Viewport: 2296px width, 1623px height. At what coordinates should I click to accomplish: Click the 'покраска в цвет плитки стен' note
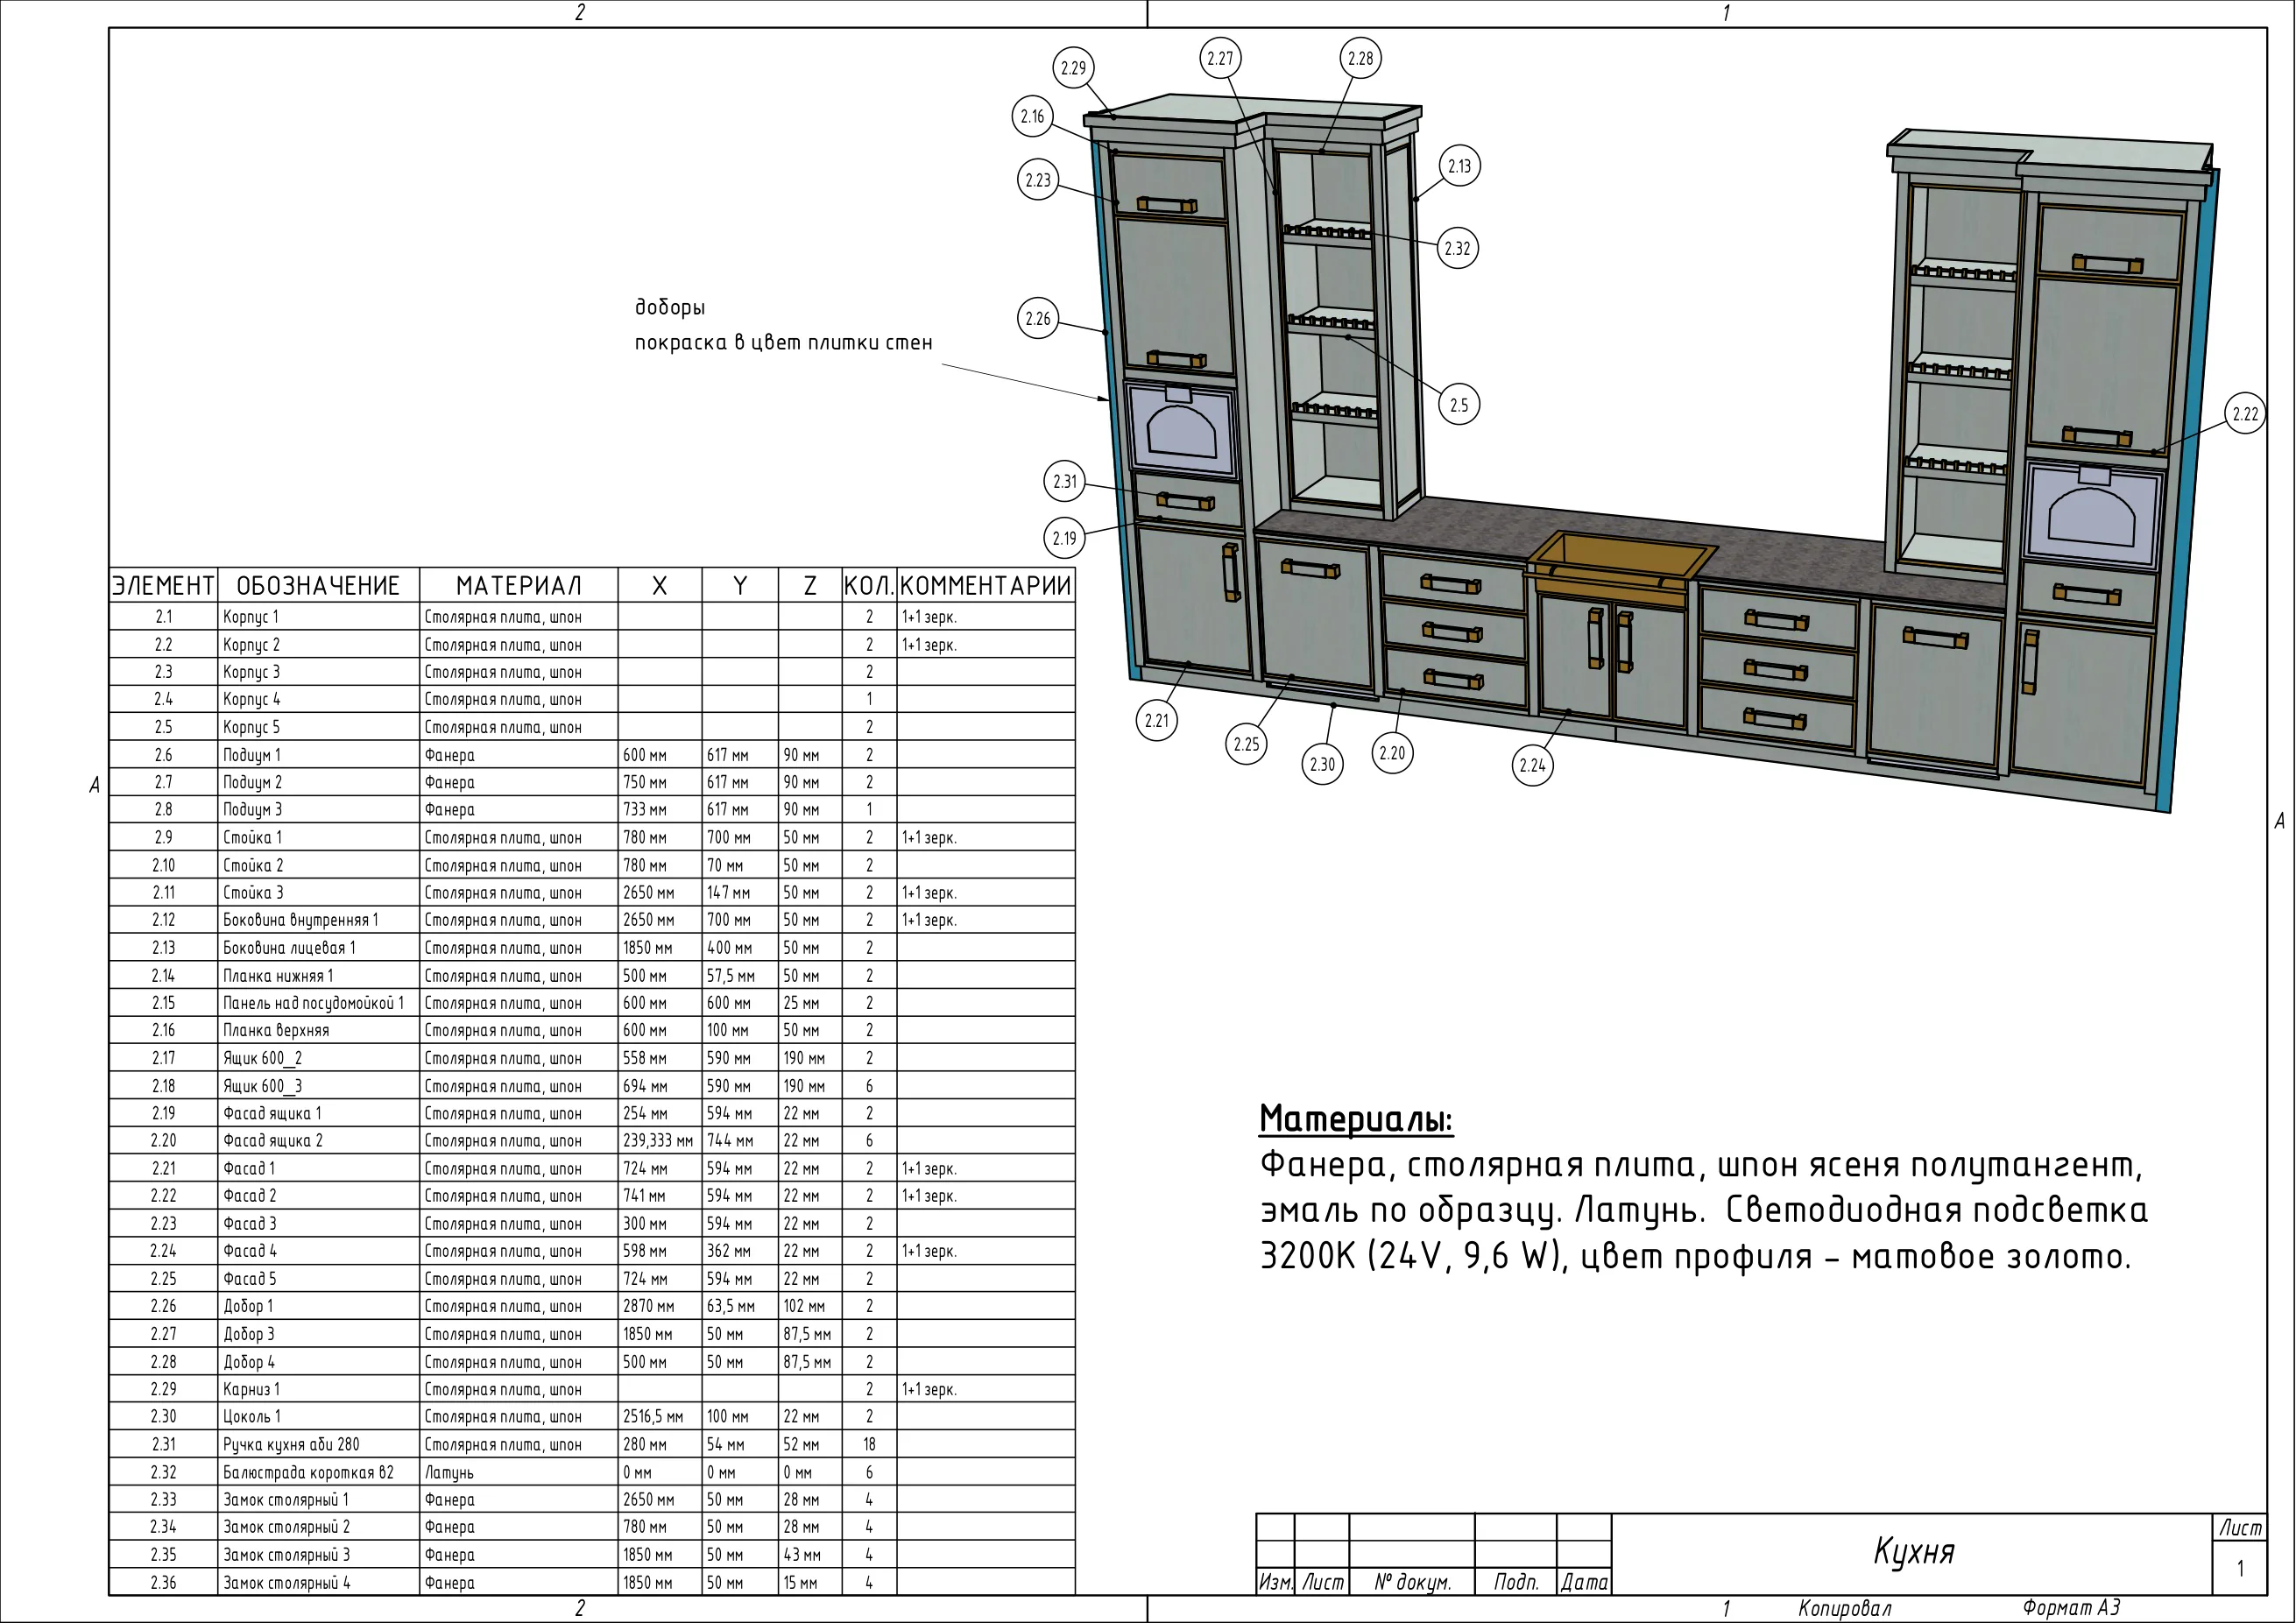point(784,342)
